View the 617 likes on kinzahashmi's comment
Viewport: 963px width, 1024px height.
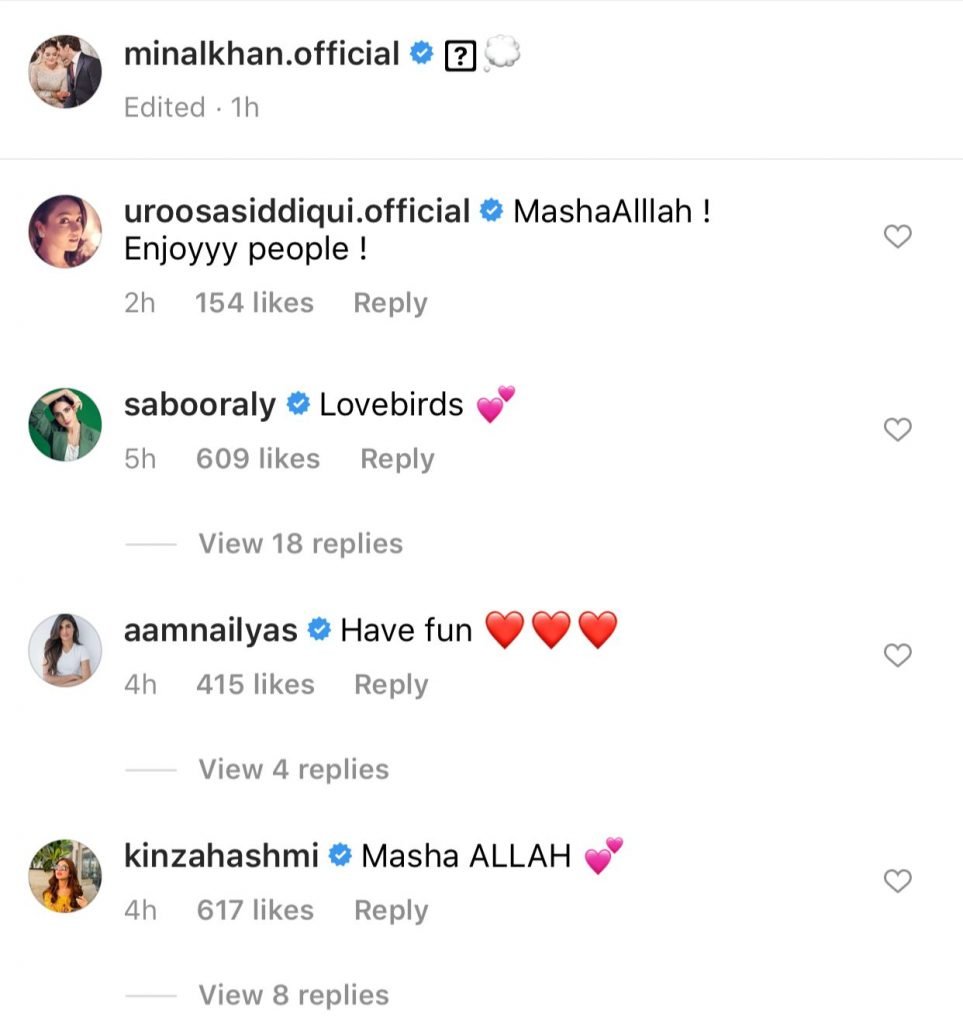255,911
